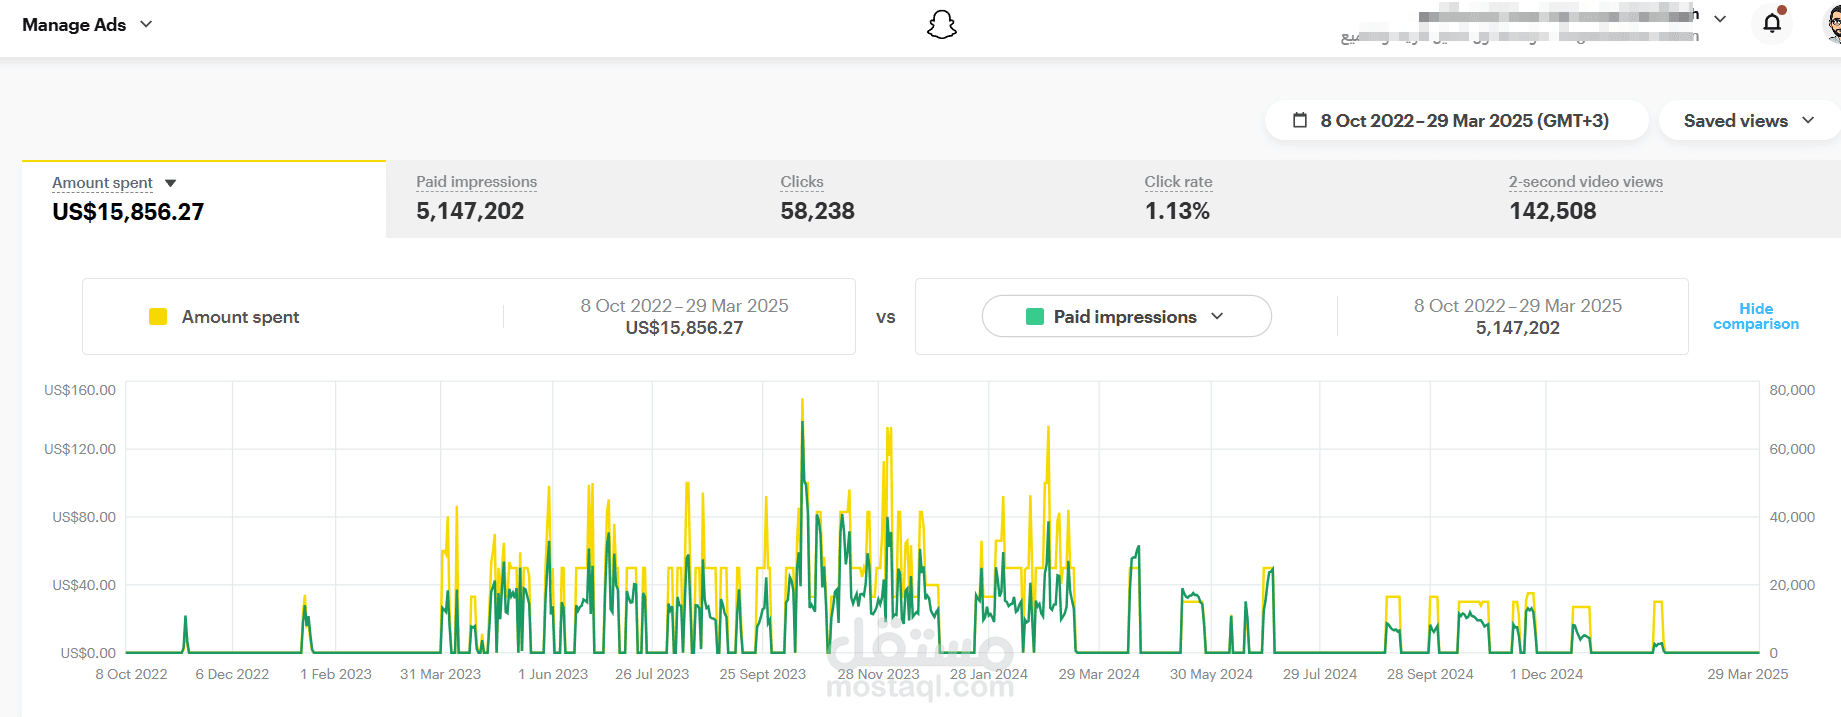Select the 2-second video views tab
1841x717 pixels.
coord(1660,199)
